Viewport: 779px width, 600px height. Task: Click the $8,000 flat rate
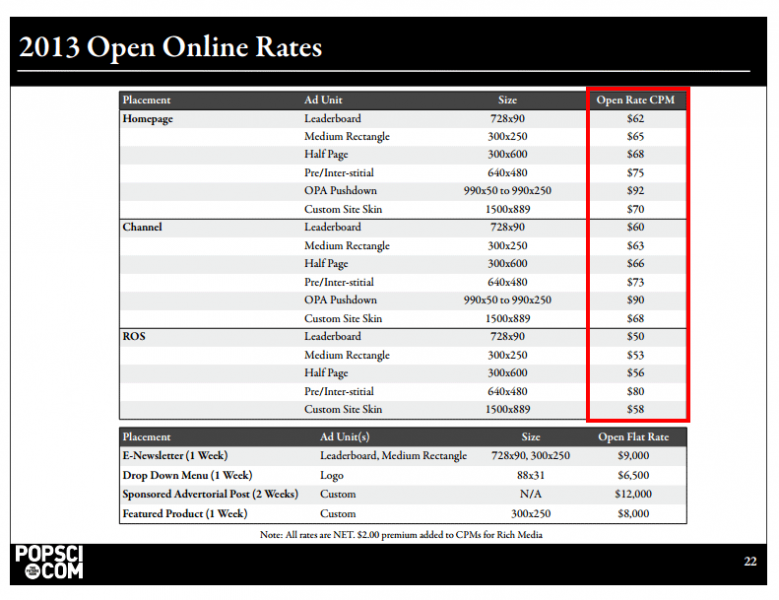point(633,514)
